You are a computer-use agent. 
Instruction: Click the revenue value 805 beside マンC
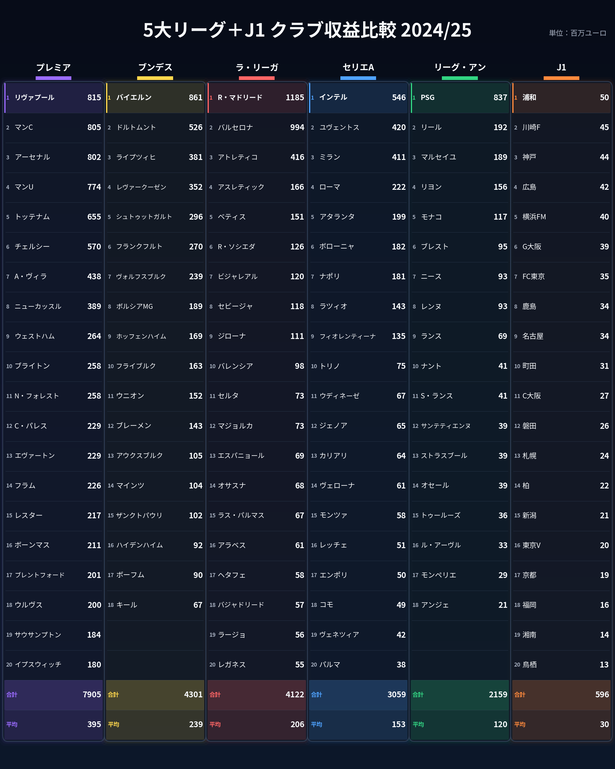94,128
